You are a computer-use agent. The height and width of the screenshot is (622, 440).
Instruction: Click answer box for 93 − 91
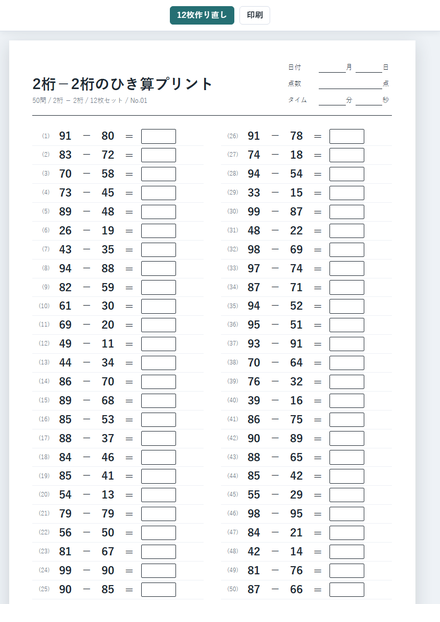pyautogui.click(x=347, y=344)
